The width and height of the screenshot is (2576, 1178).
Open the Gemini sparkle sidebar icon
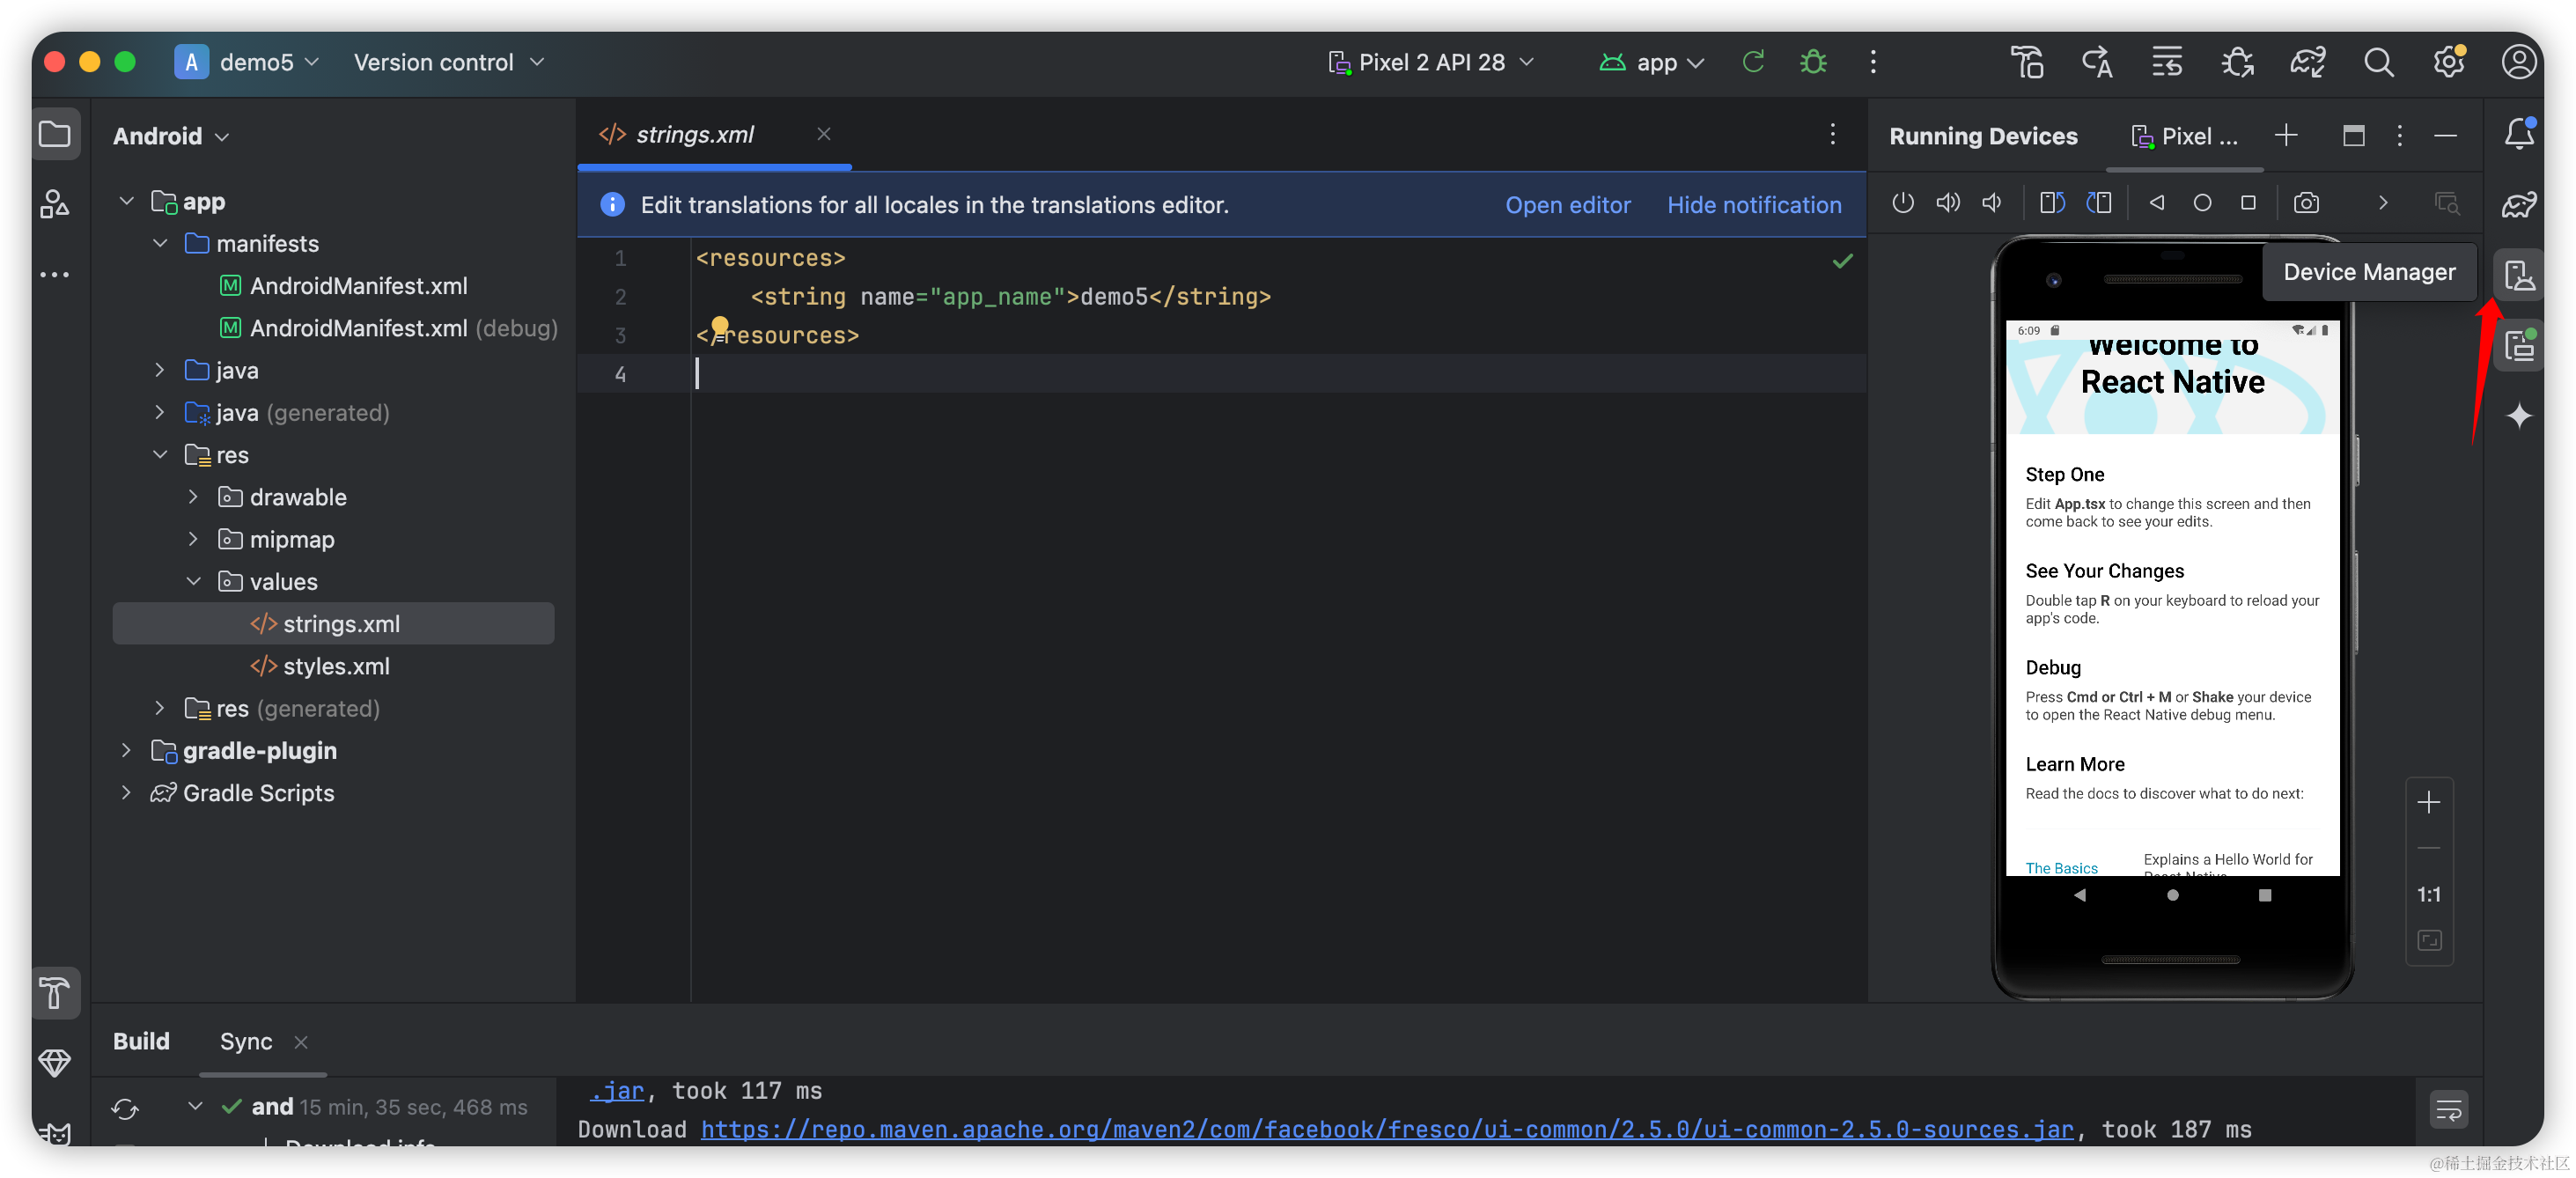point(2518,415)
